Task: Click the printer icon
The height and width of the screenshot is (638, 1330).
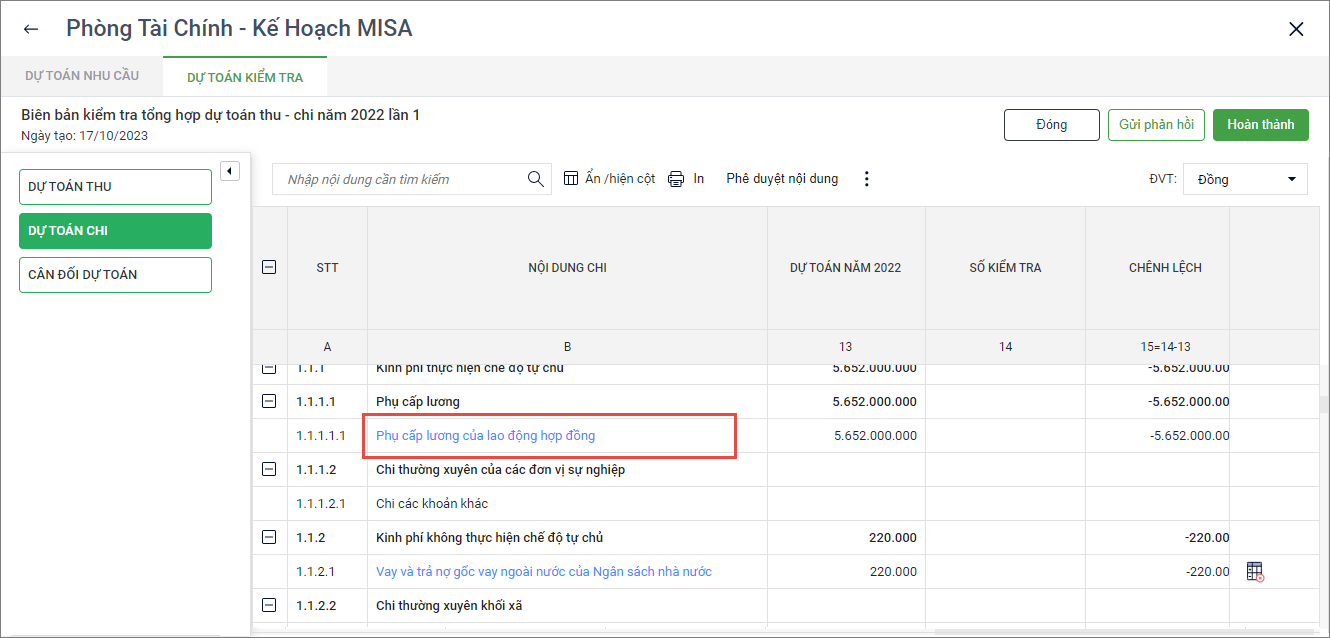Action: [x=676, y=179]
